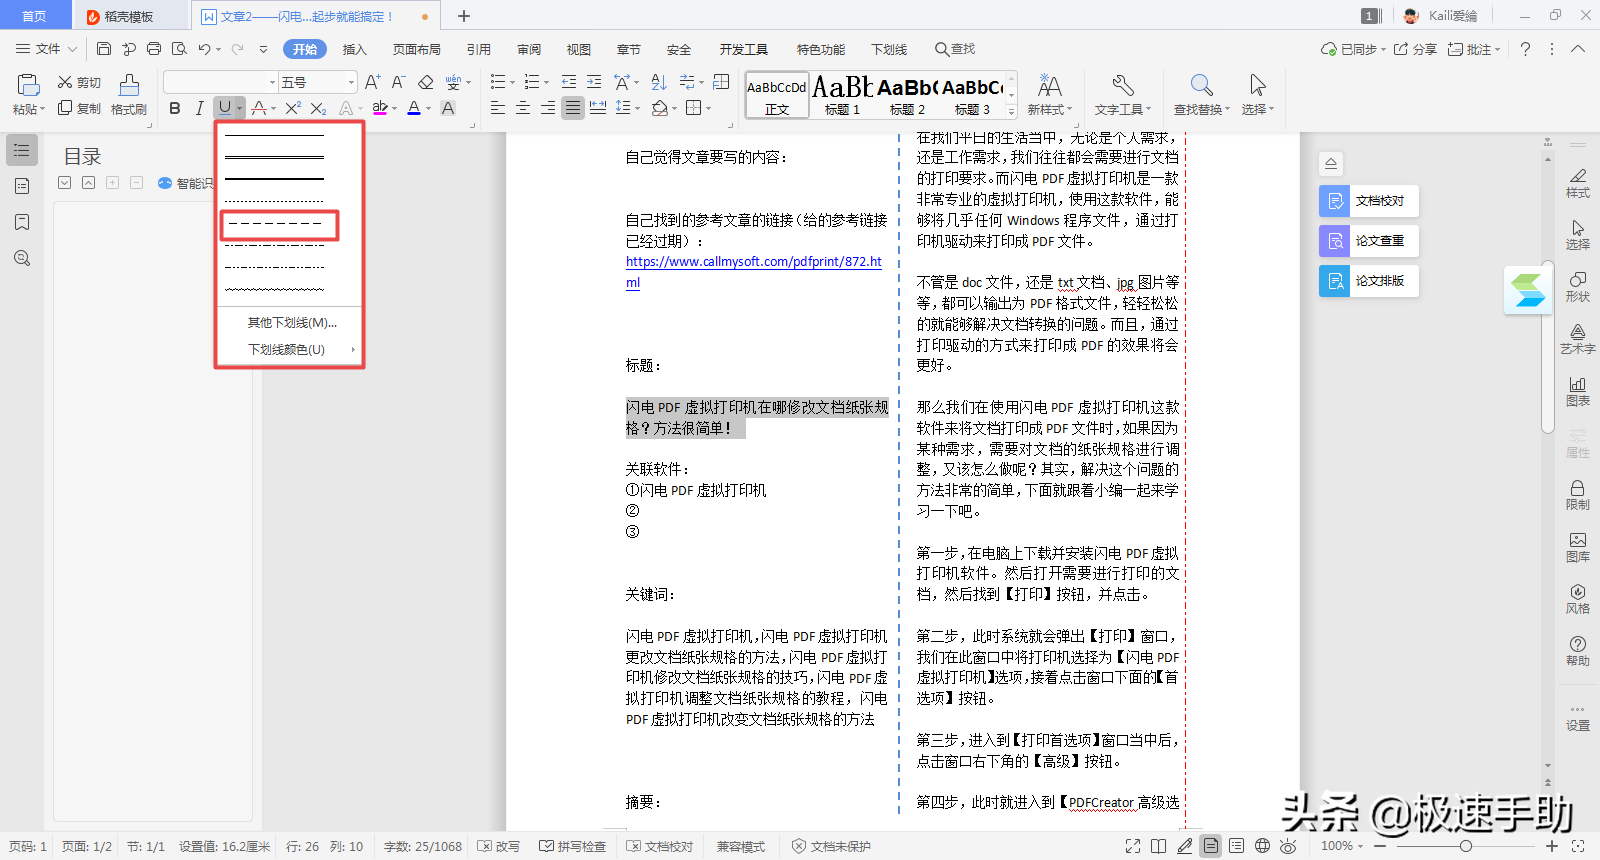Click the save icon
The image size is (1600, 860).
pos(104,49)
